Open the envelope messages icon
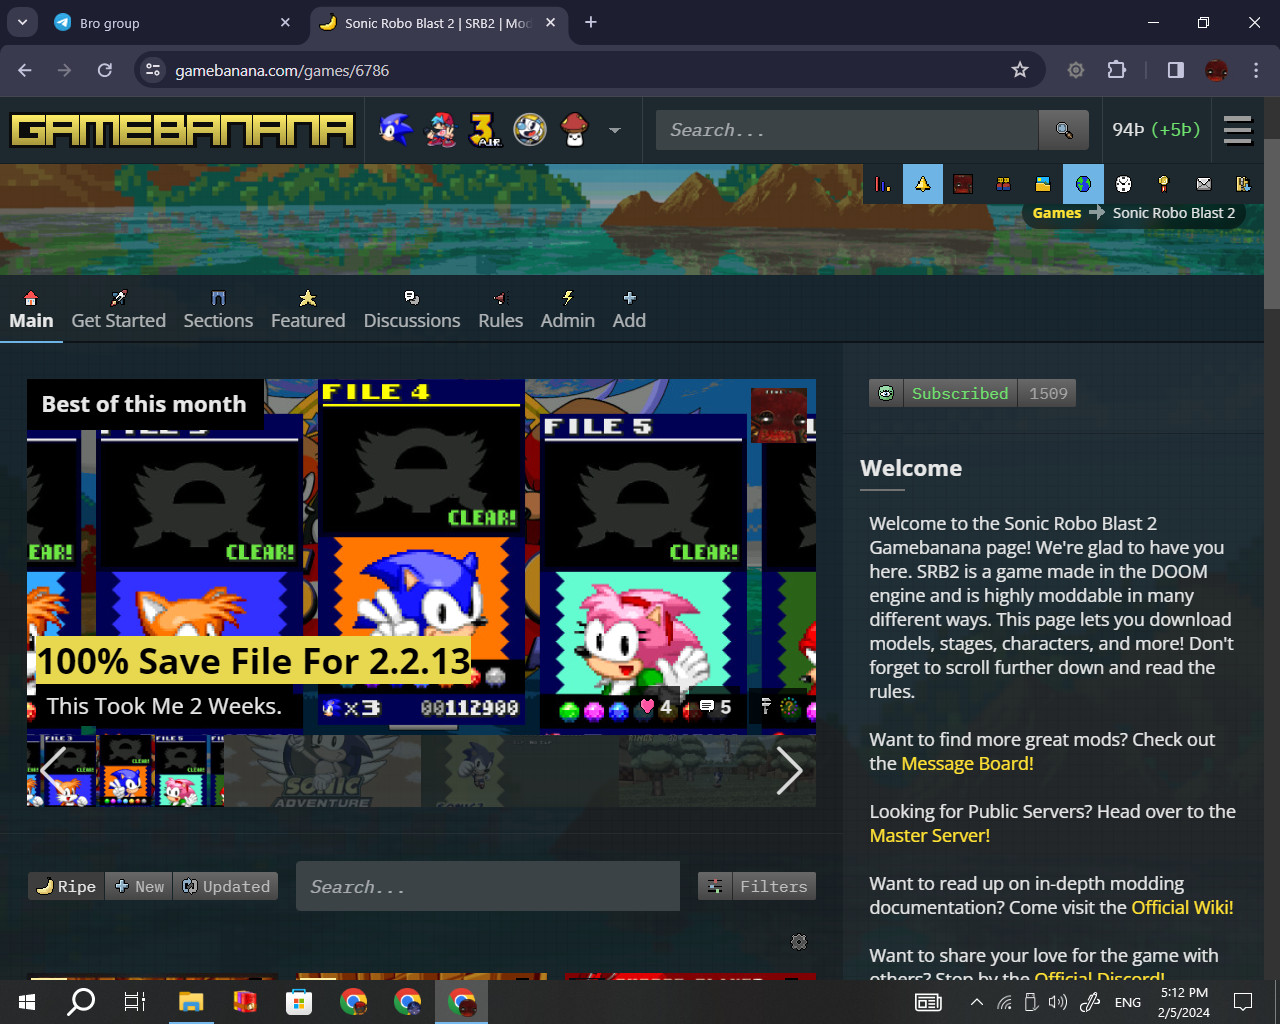1280x1024 pixels. coord(1203,184)
